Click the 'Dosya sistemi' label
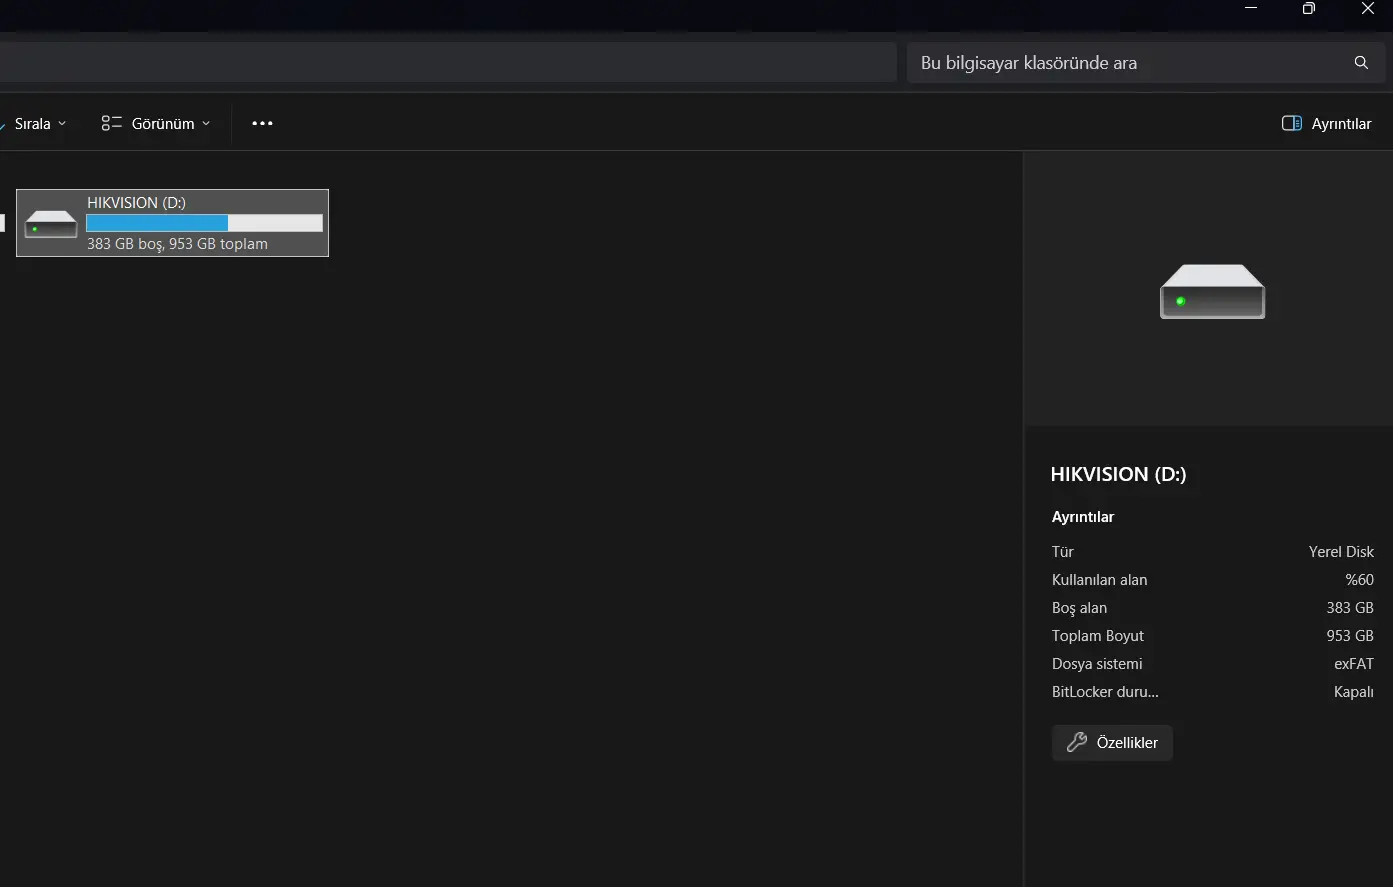Viewport: 1393px width, 887px height. click(x=1097, y=664)
